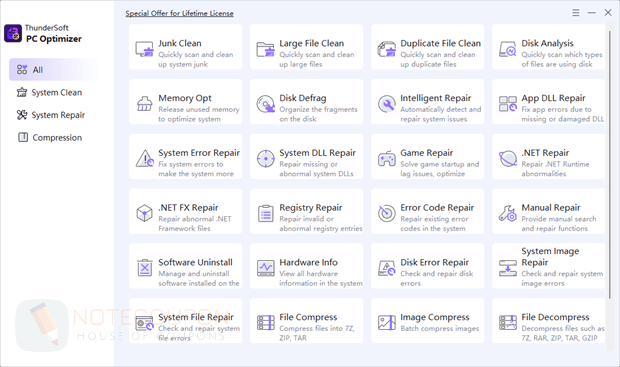Click the System Image Repair icon

click(508, 268)
